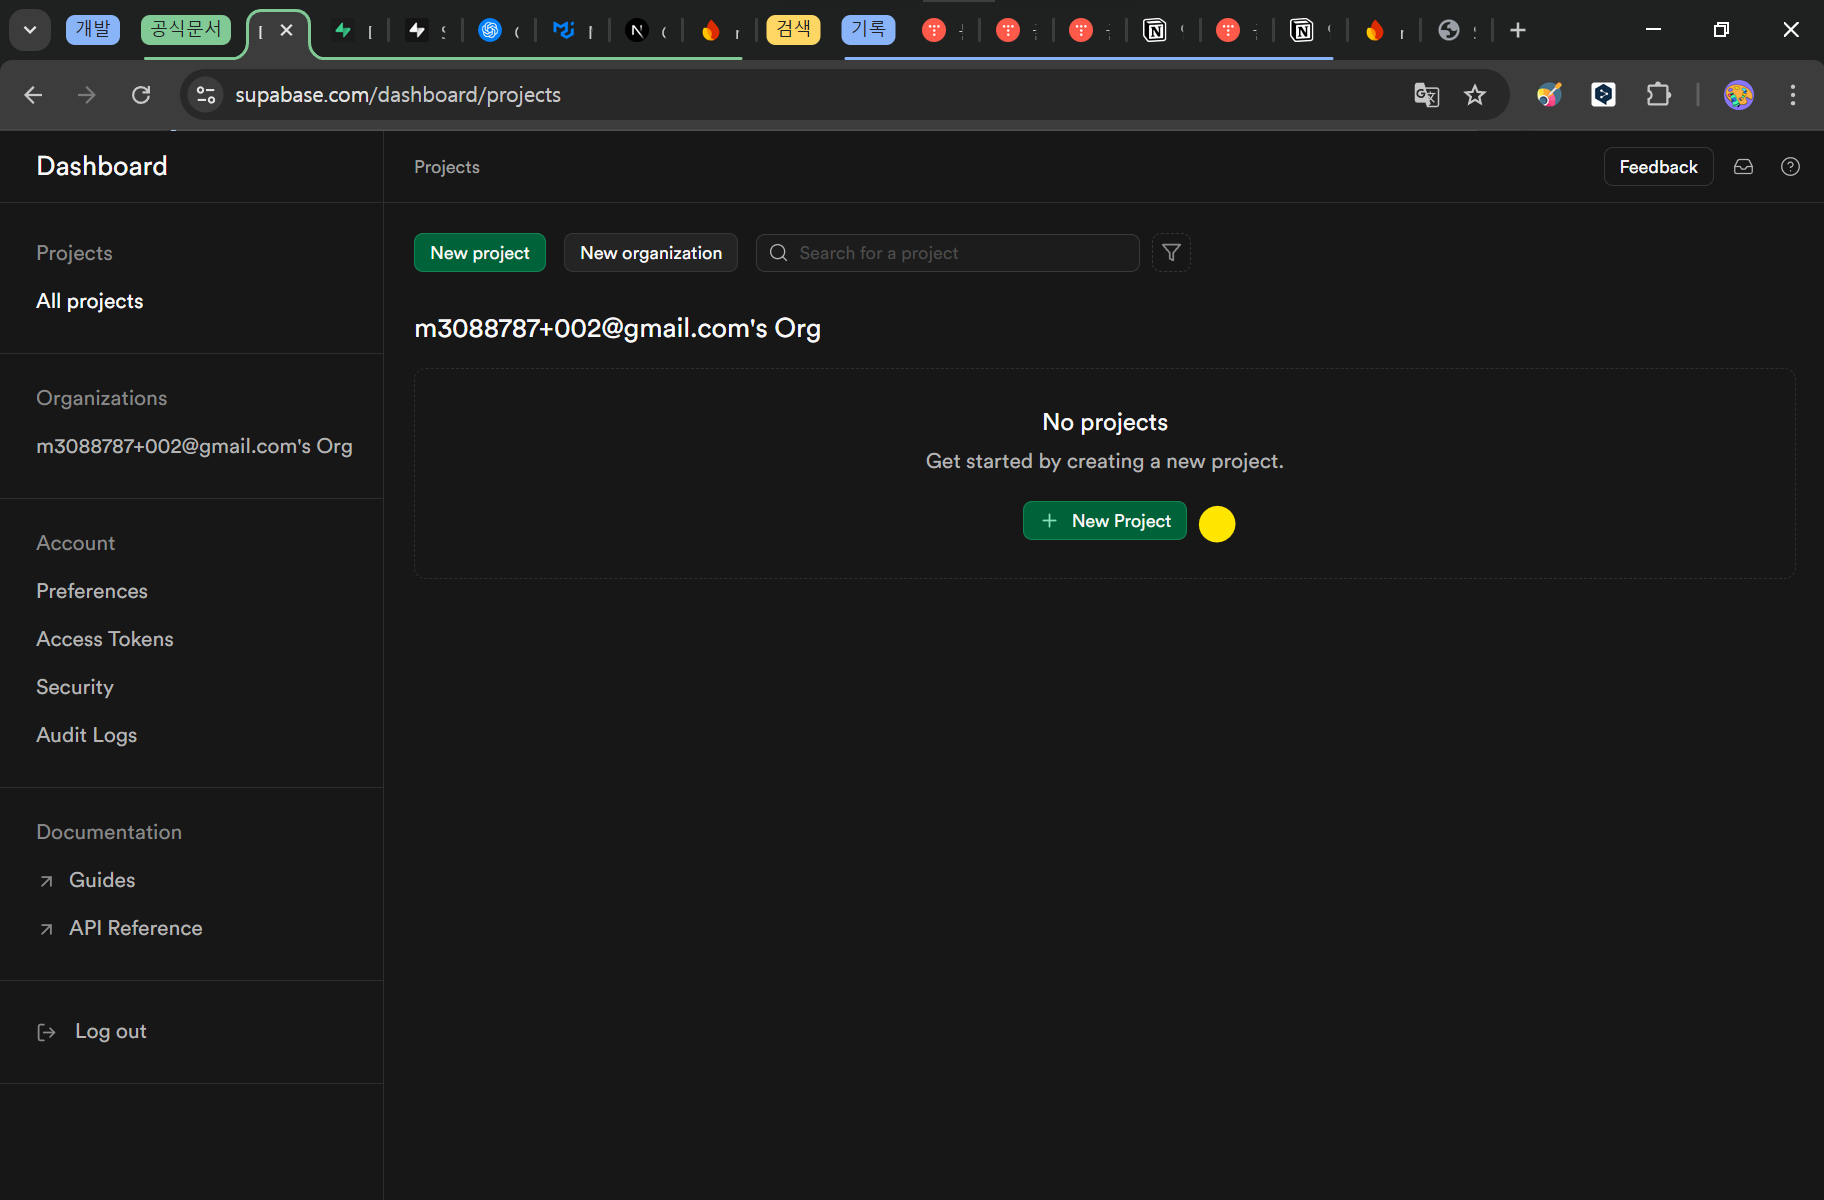Open the Guides documentation link
1824x1200 pixels.
pos(102,880)
